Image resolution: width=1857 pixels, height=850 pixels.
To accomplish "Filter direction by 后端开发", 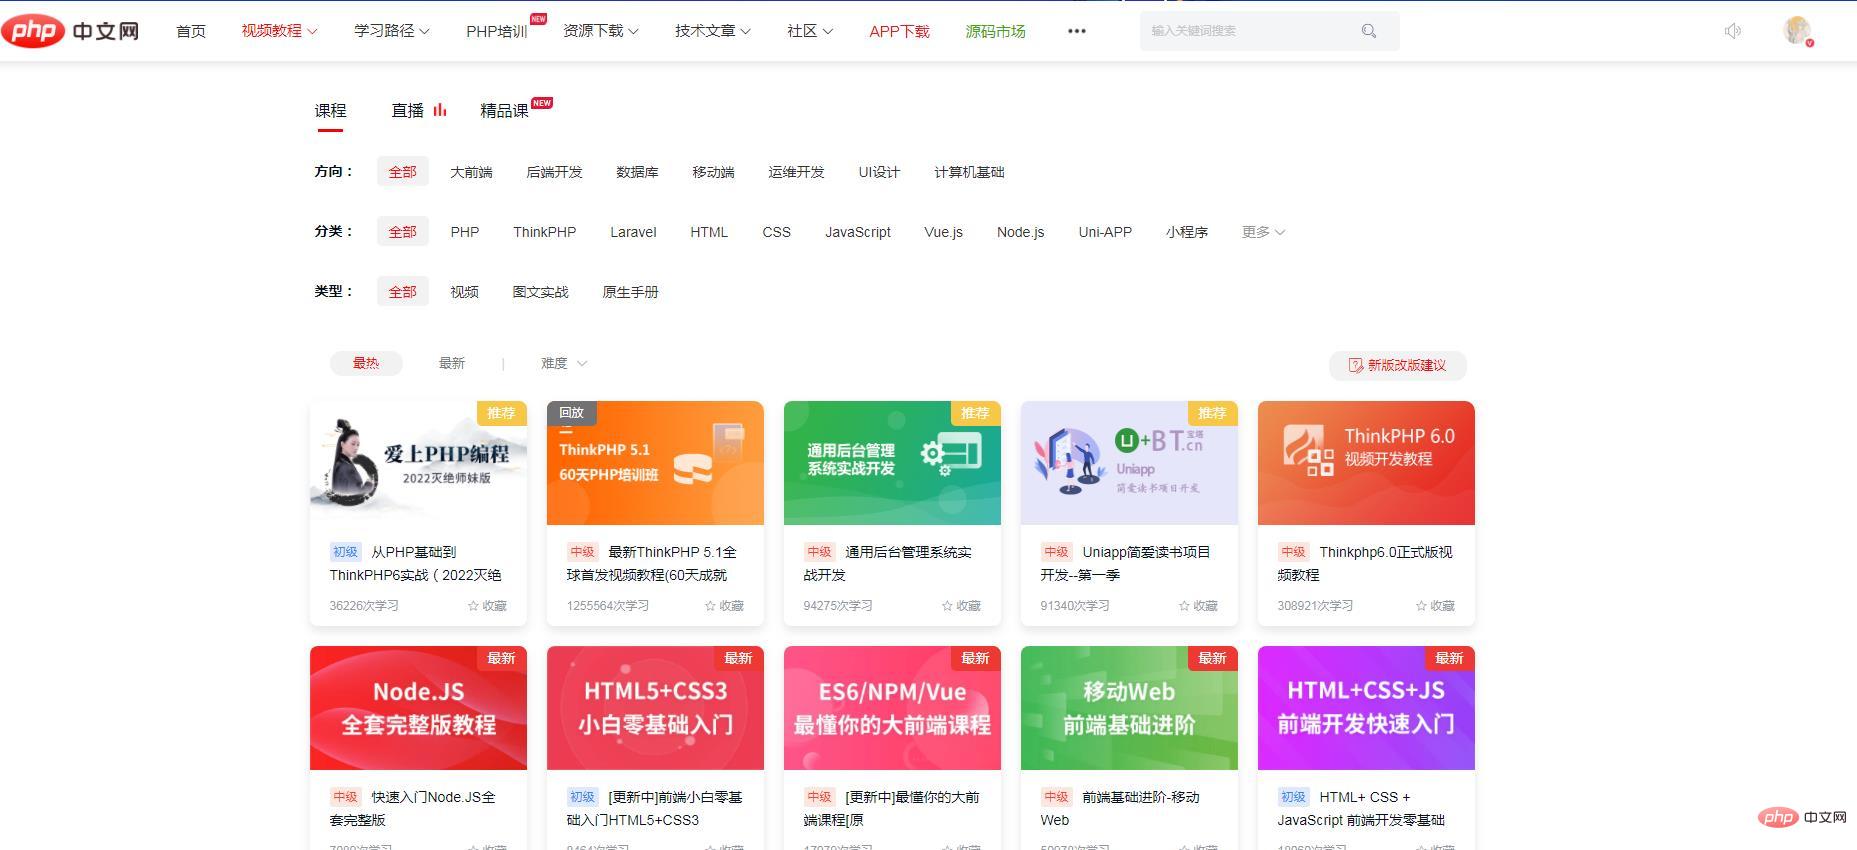I will point(554,172).
